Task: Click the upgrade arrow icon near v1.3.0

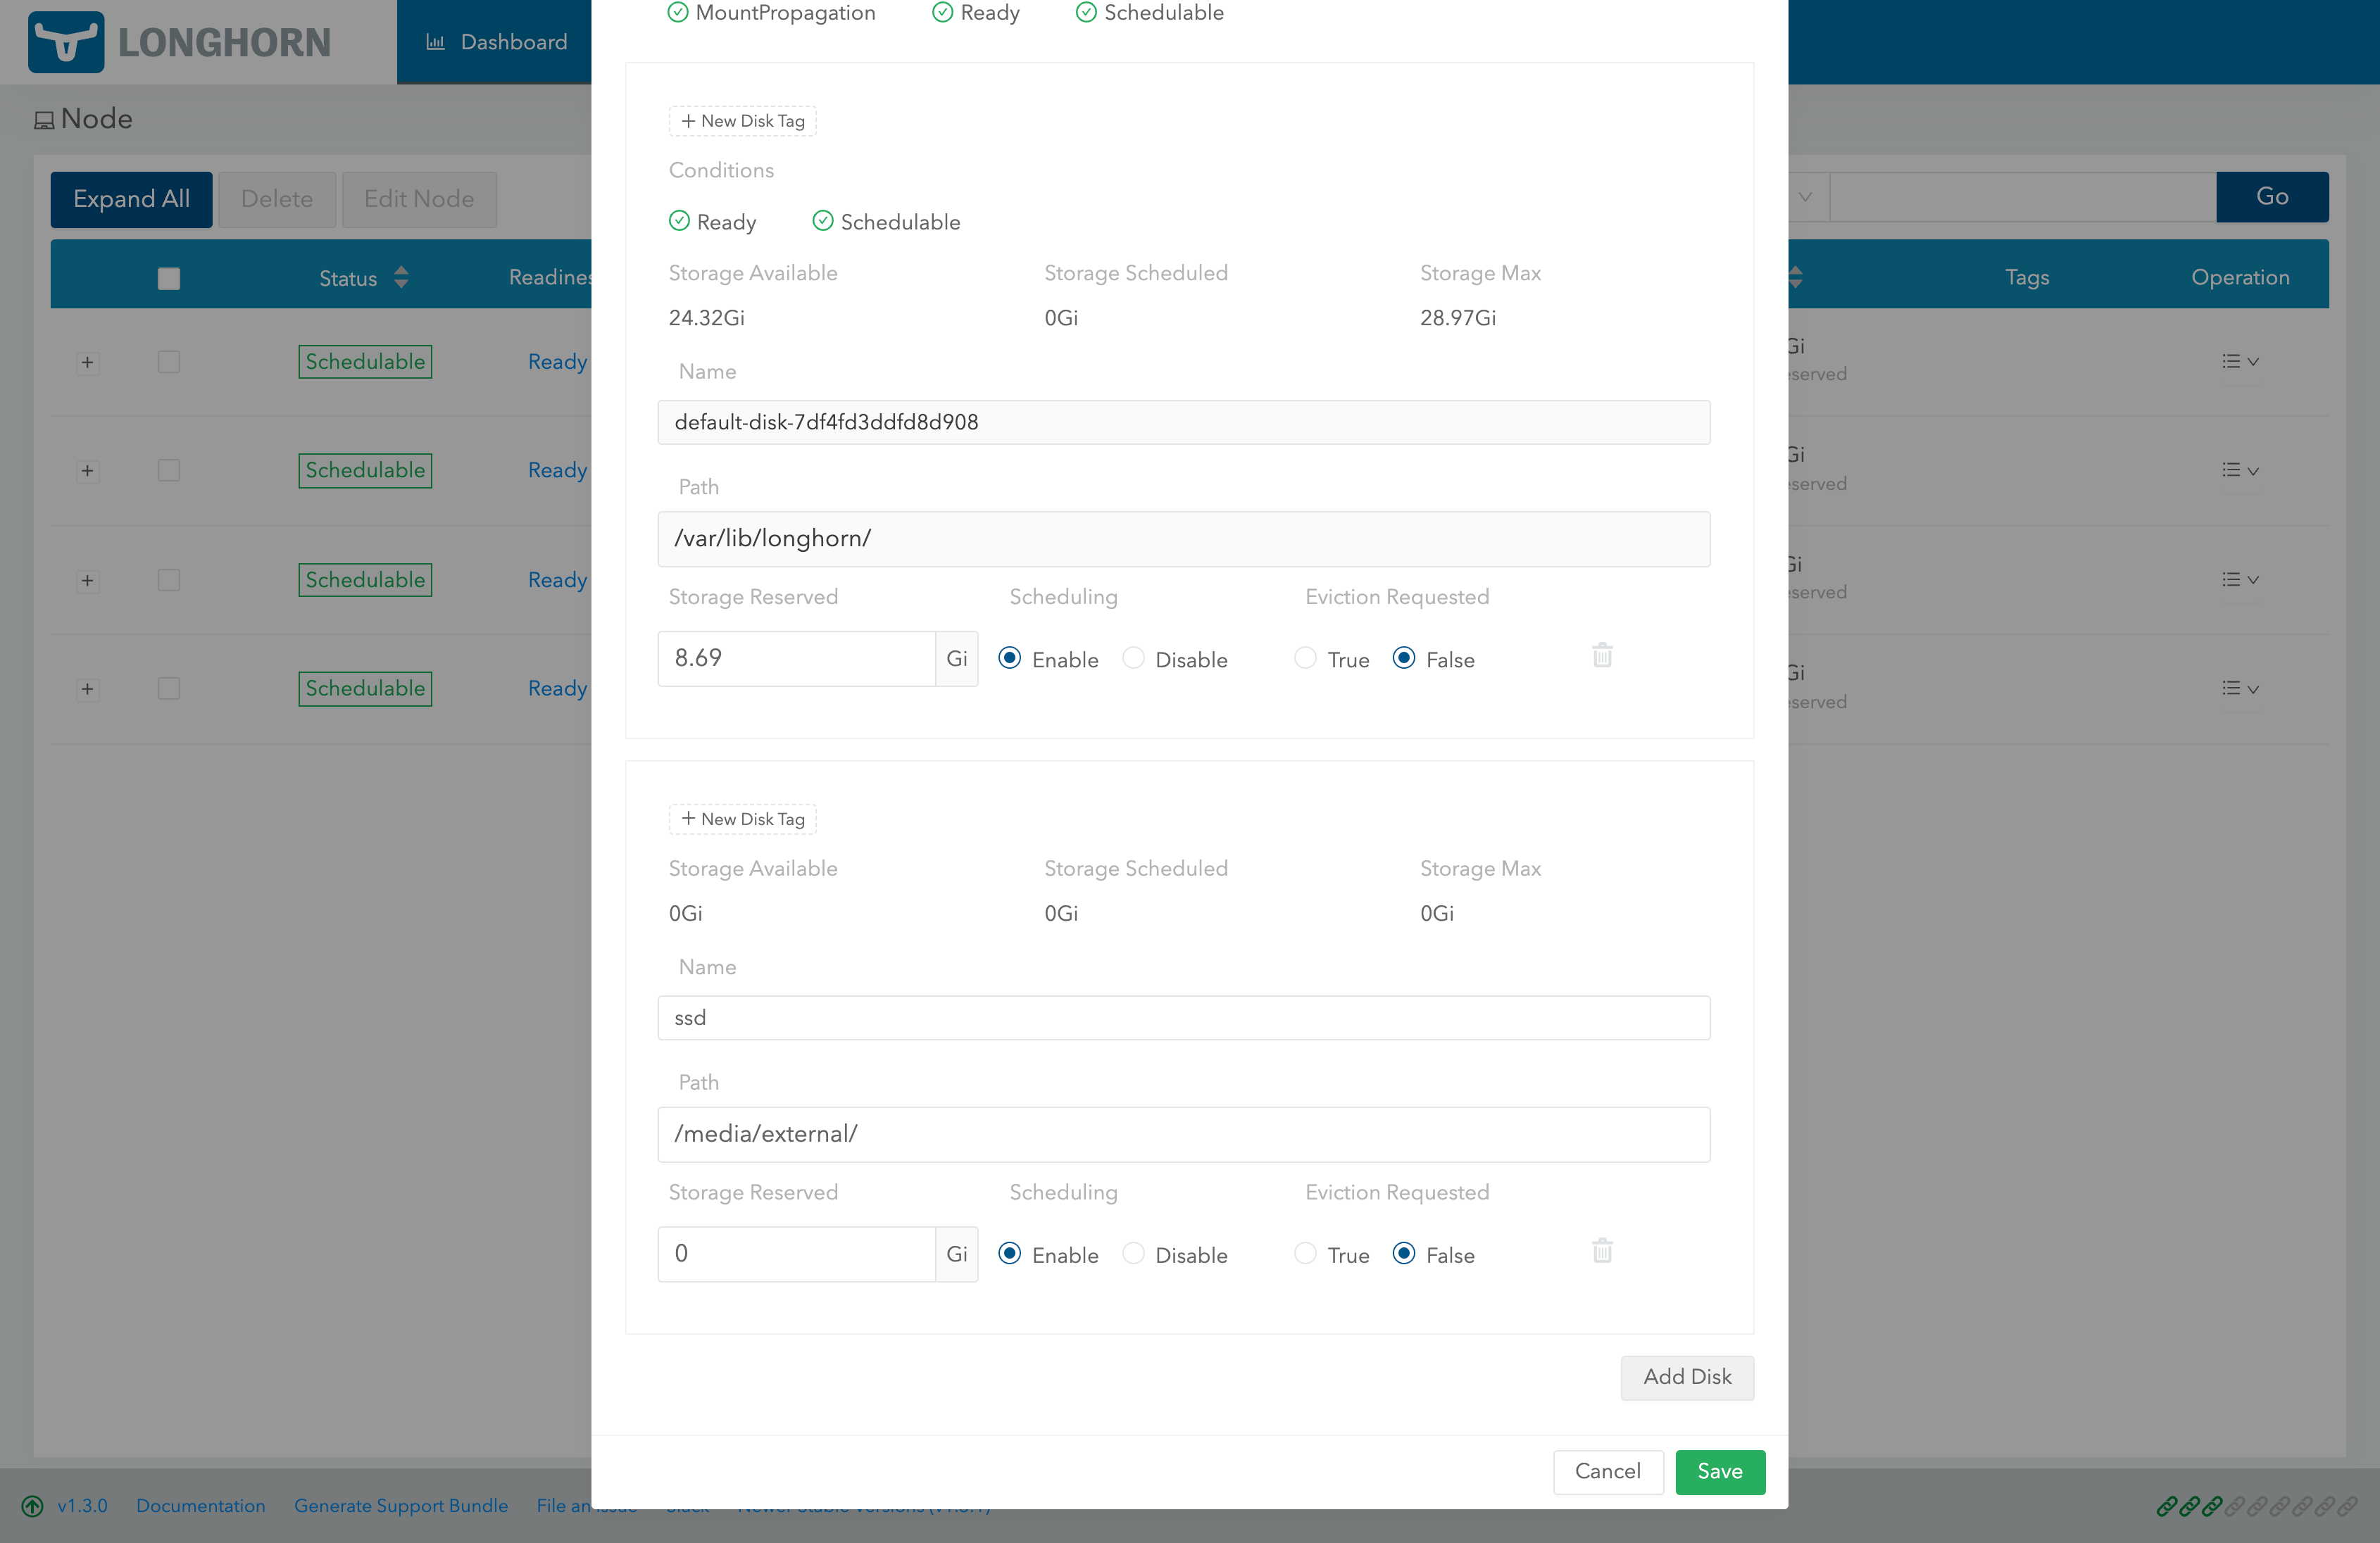Action: pyautogui.click(x=32, y=1505)
